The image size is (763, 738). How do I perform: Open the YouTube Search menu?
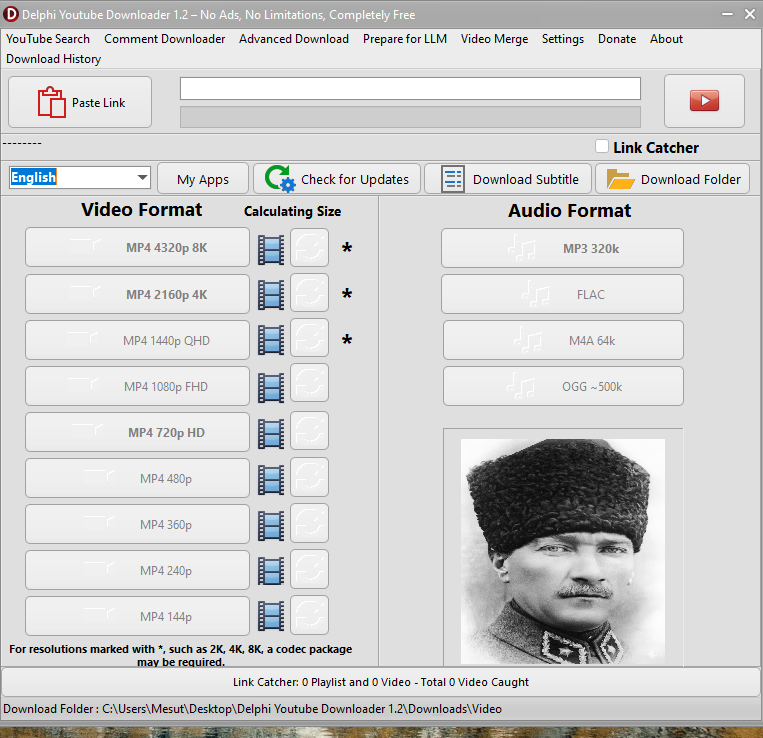click(x=48, y=39)
